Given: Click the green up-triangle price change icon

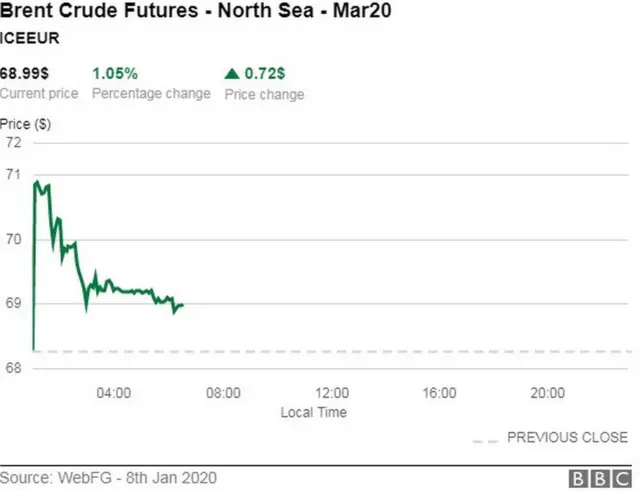Looking at the screenshot, I should coord(233,74).
